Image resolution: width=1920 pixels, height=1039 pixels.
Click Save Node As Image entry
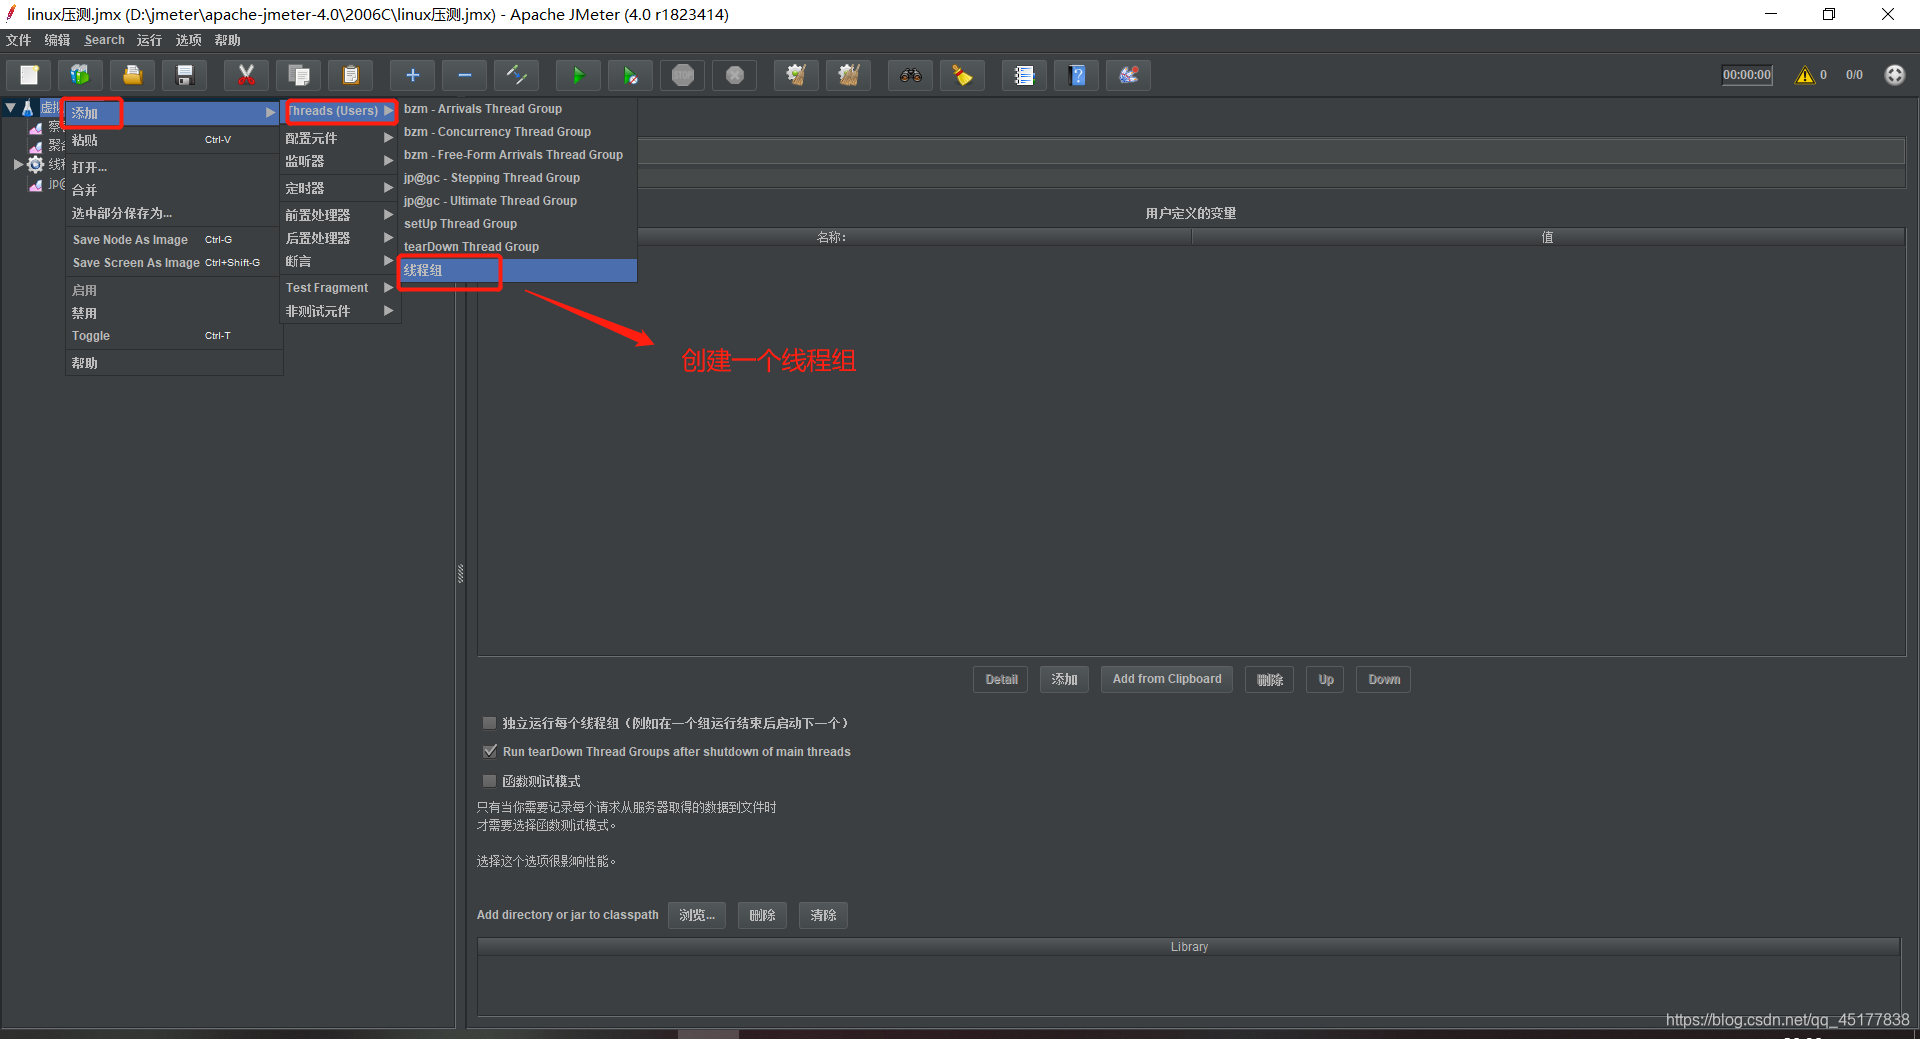click(x=174, y=240)
